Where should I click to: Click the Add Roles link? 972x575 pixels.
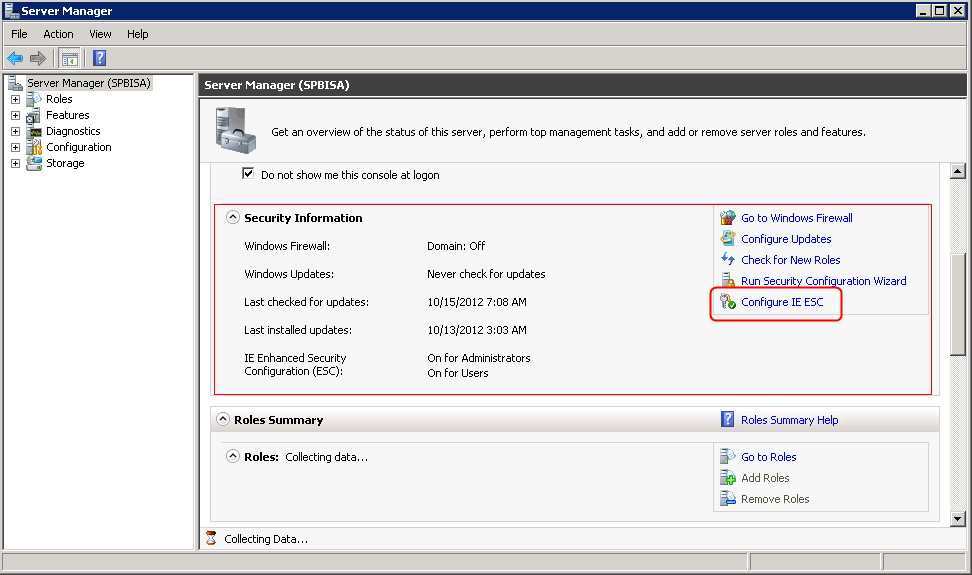click(765, 478)
